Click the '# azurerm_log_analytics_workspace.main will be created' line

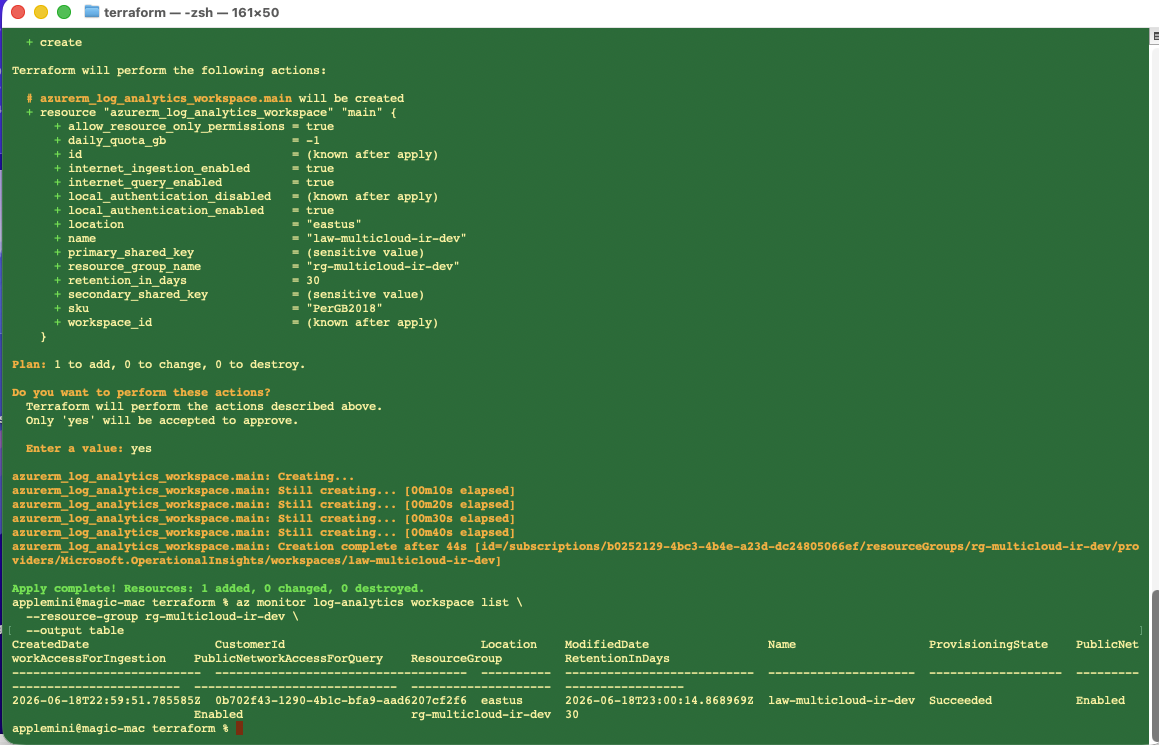tap(215, 98)
